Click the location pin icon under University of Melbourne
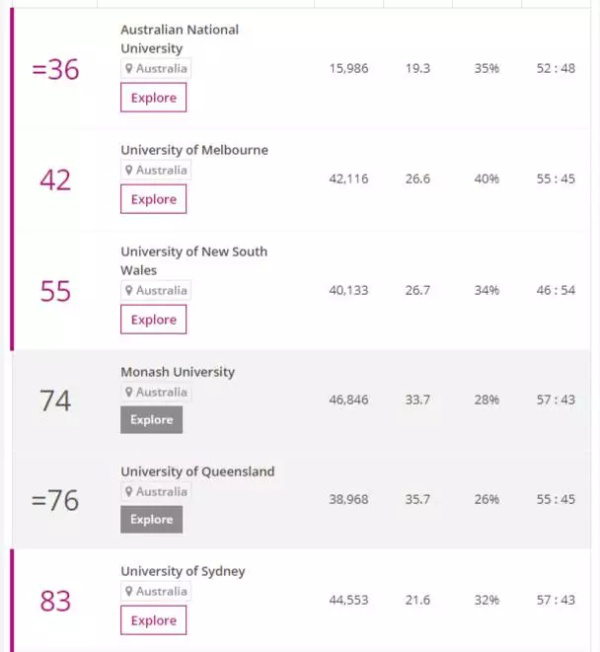Viewport: 600px width, 652px height. [x=129, y=170]
